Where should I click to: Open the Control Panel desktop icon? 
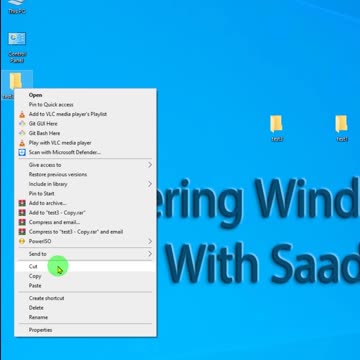click(17, 47)
